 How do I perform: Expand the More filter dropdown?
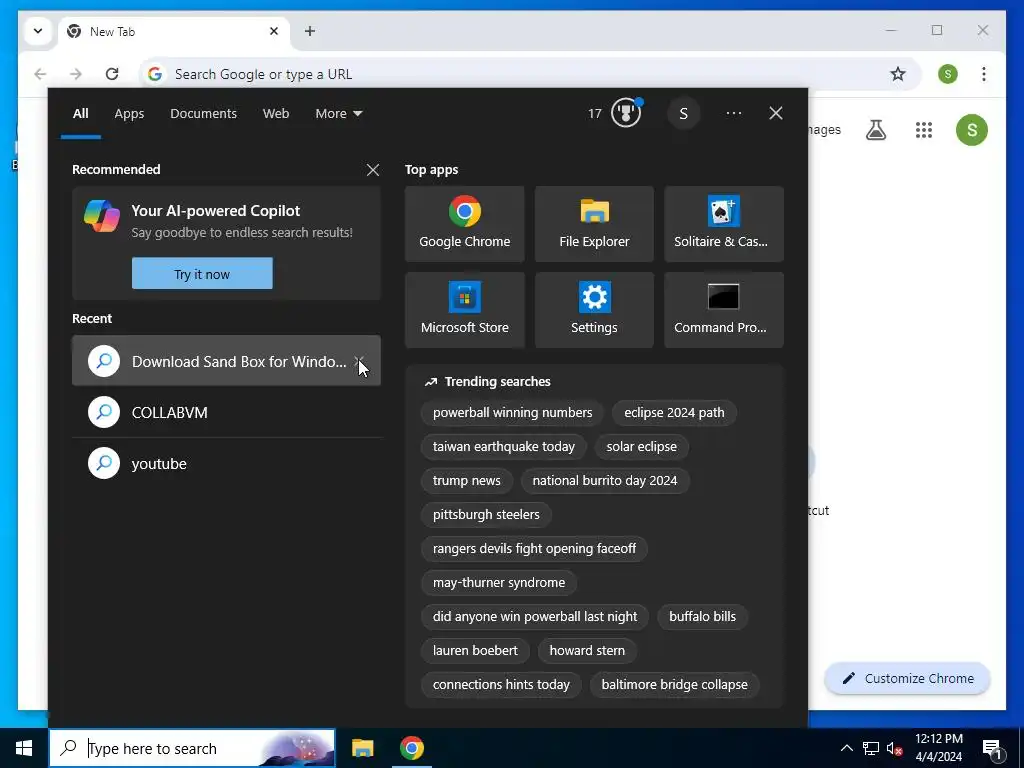point(338,114)
